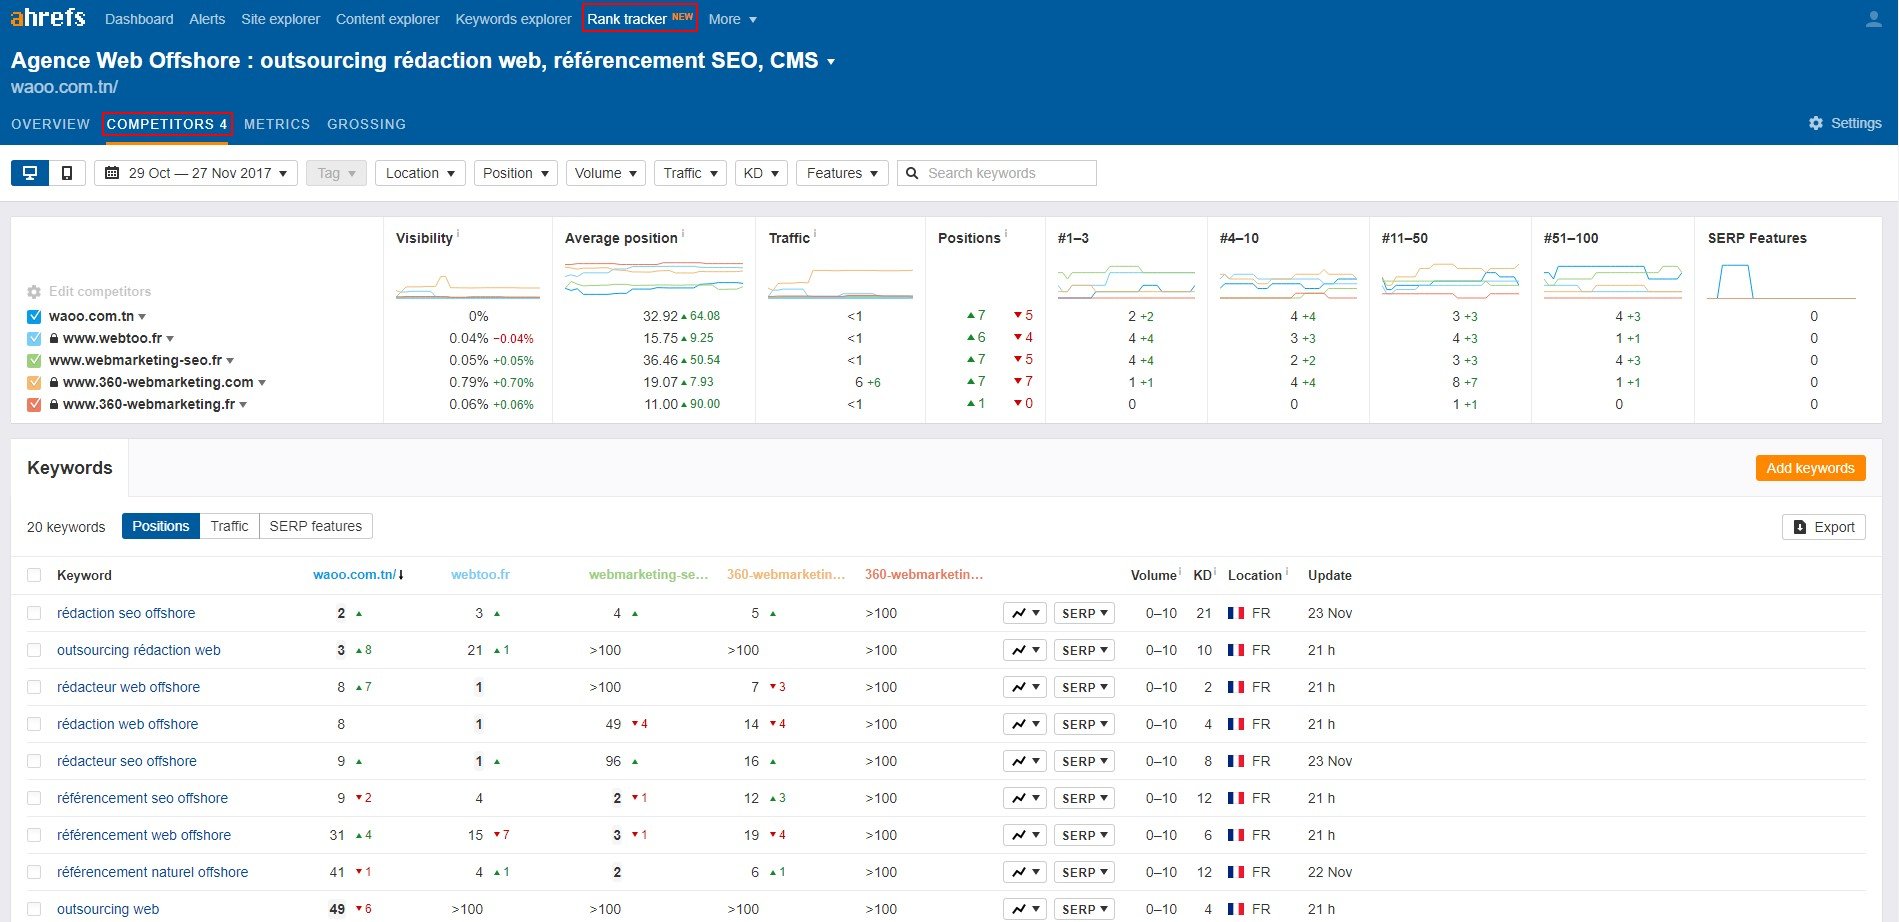
Task: Show the SERP features keywords view
Action: 315,526
